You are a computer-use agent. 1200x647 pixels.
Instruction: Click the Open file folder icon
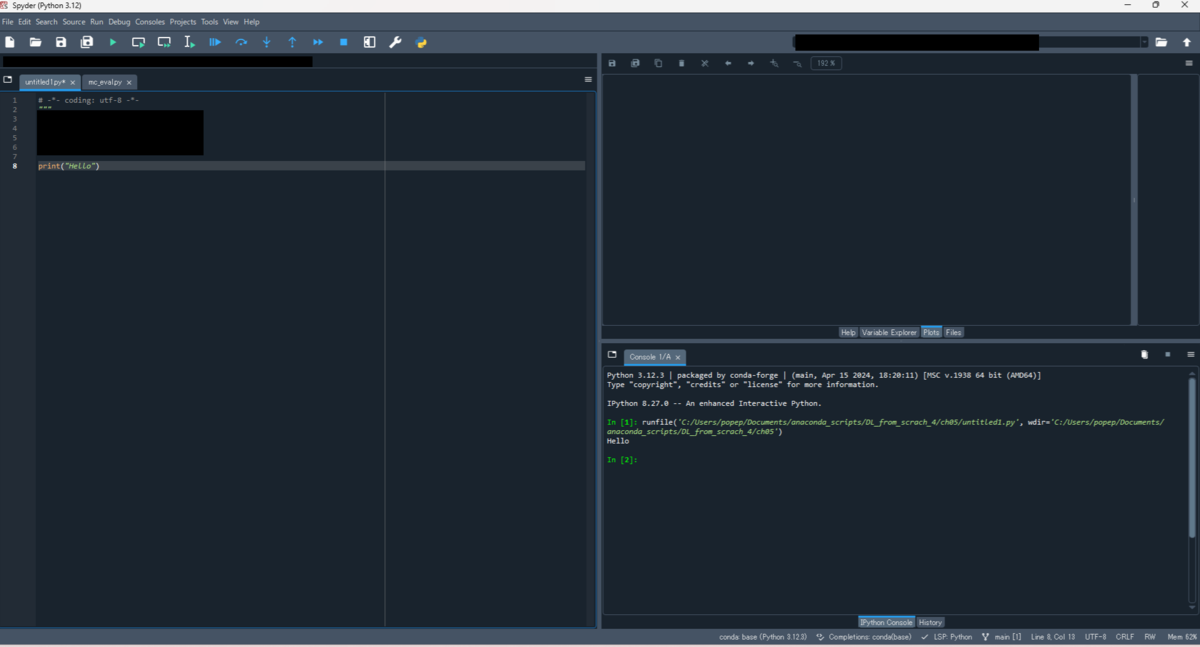(x=35, y=42)
